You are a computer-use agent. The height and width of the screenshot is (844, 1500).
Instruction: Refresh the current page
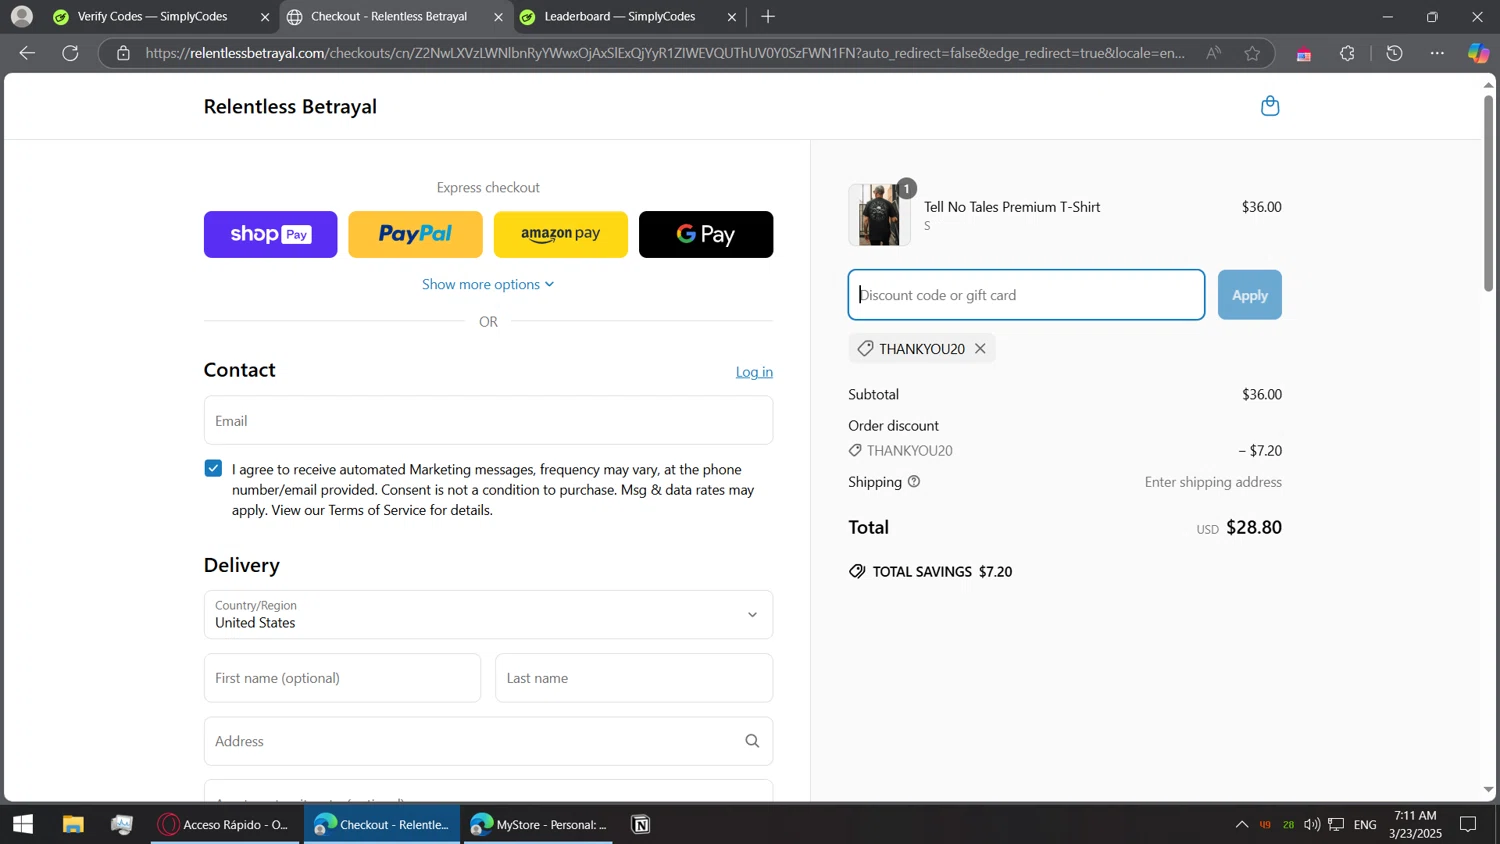click(70, 53)
